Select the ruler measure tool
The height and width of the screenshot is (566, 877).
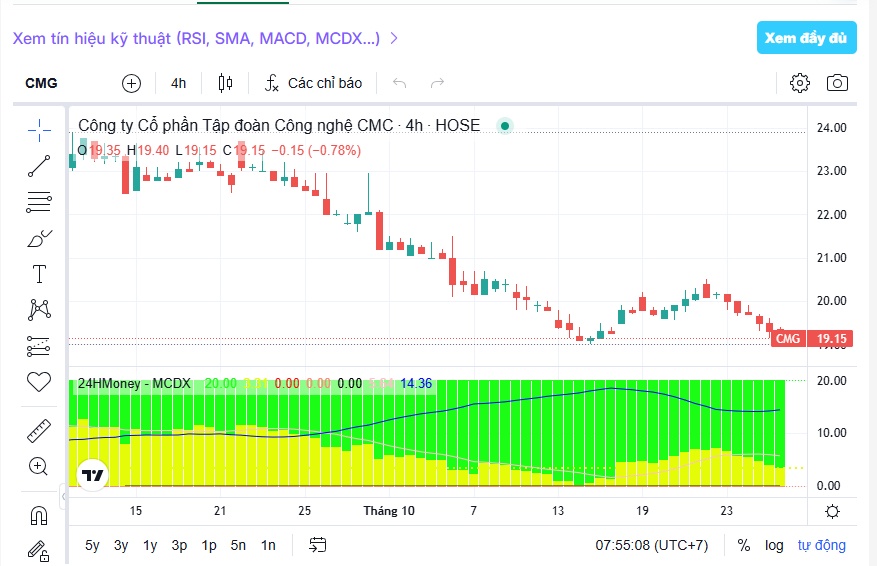click(39, 431)
